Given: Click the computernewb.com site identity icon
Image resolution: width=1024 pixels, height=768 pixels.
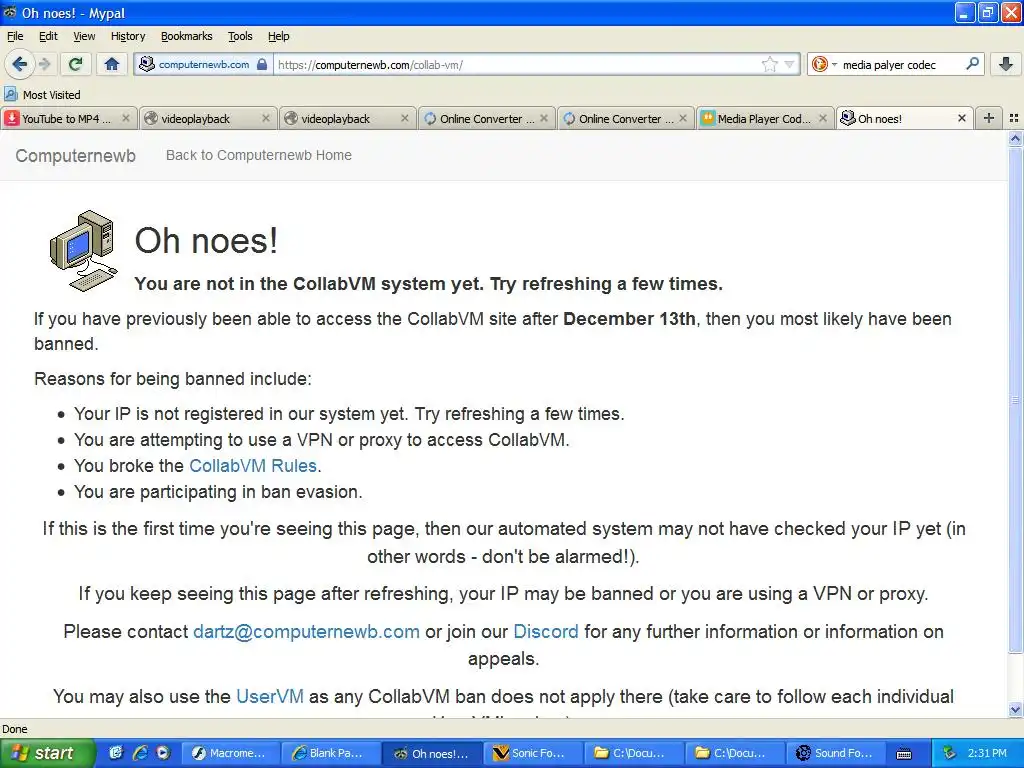Looking at the screenshot, I should 147,64.
